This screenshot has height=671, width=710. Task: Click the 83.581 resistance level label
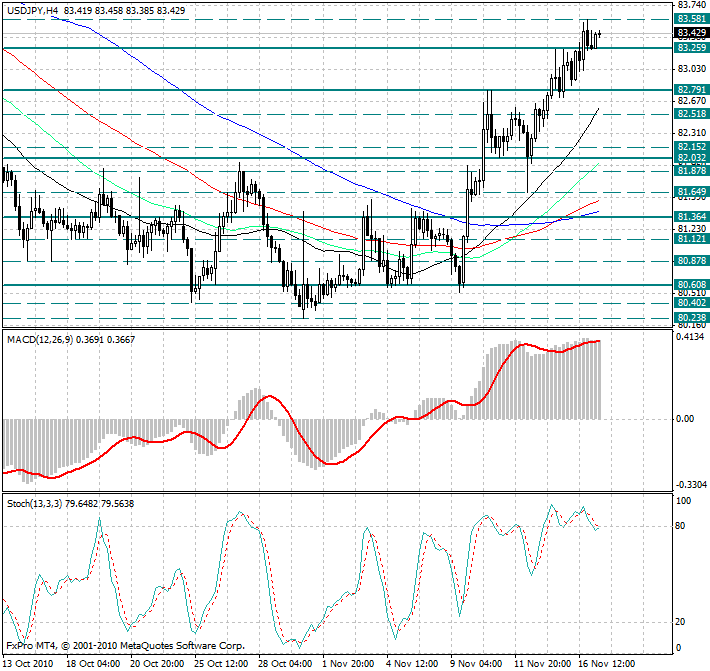tap(691, 19)
